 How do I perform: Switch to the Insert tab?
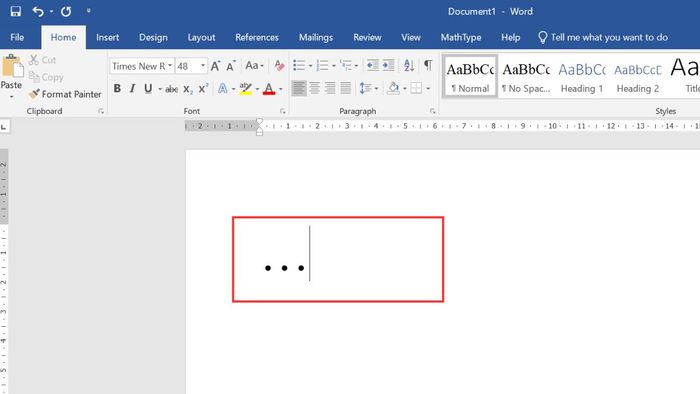[108, 37]
